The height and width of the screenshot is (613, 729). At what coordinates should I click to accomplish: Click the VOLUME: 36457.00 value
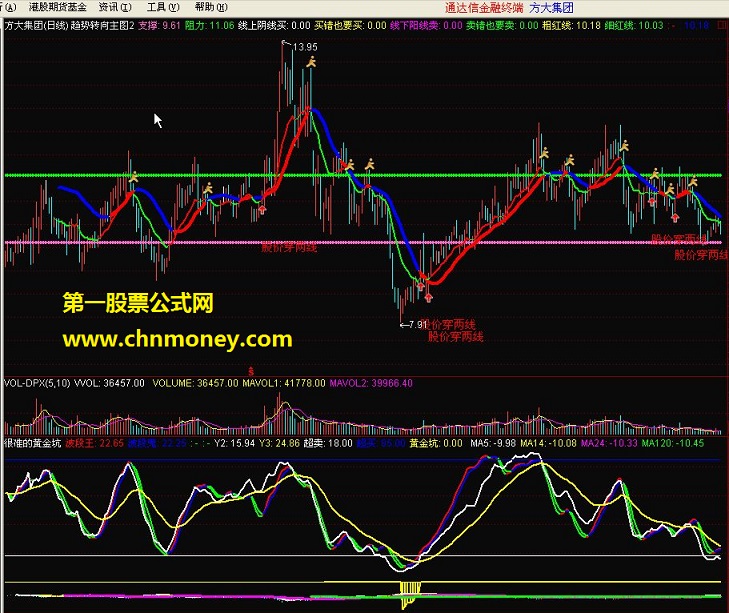coord(195,383)
